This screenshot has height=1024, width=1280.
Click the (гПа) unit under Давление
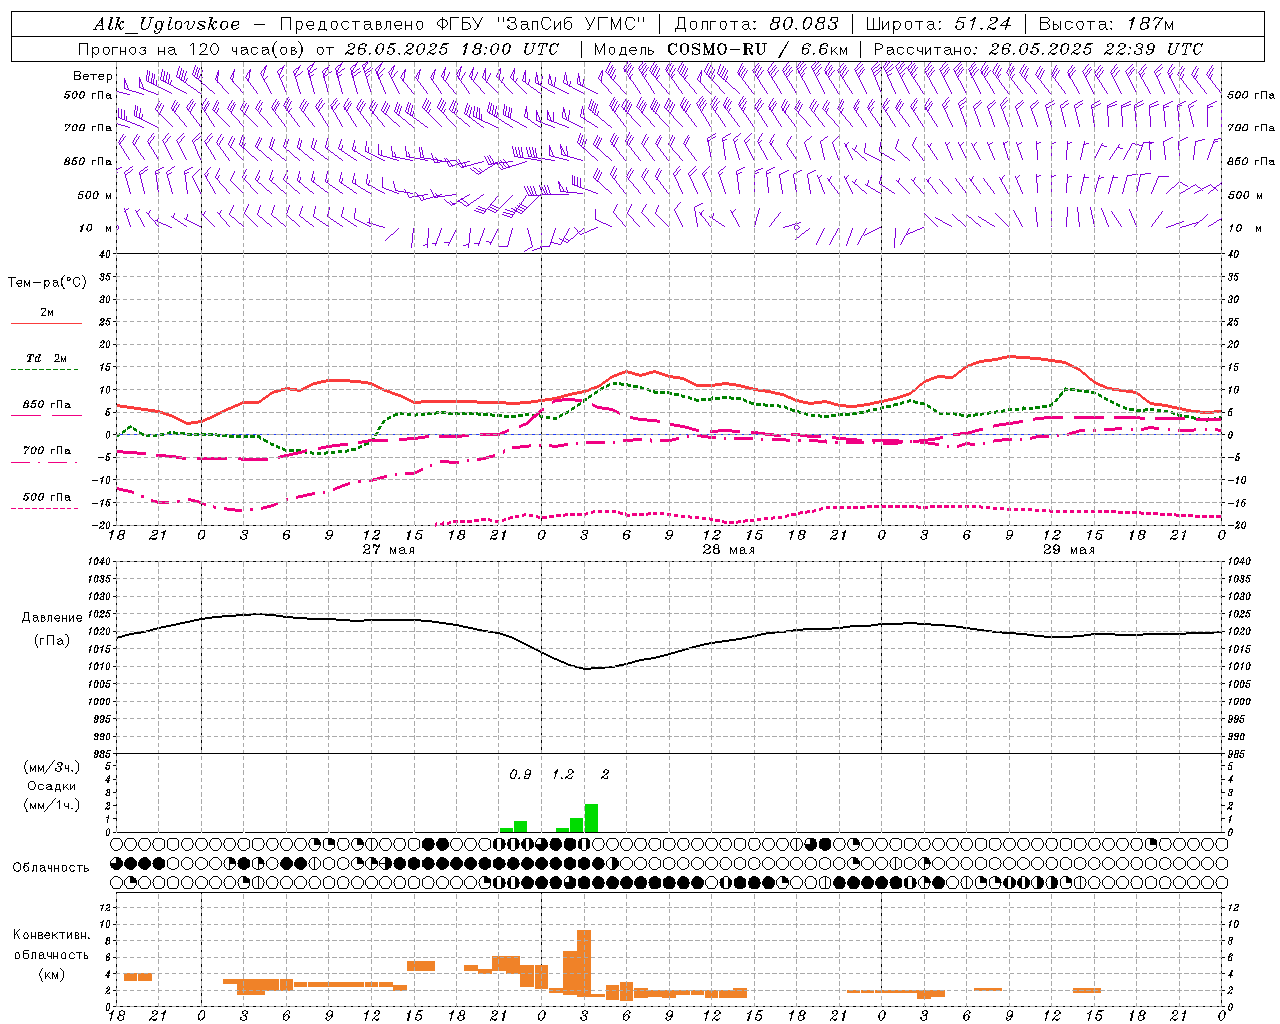click(52, 641)
